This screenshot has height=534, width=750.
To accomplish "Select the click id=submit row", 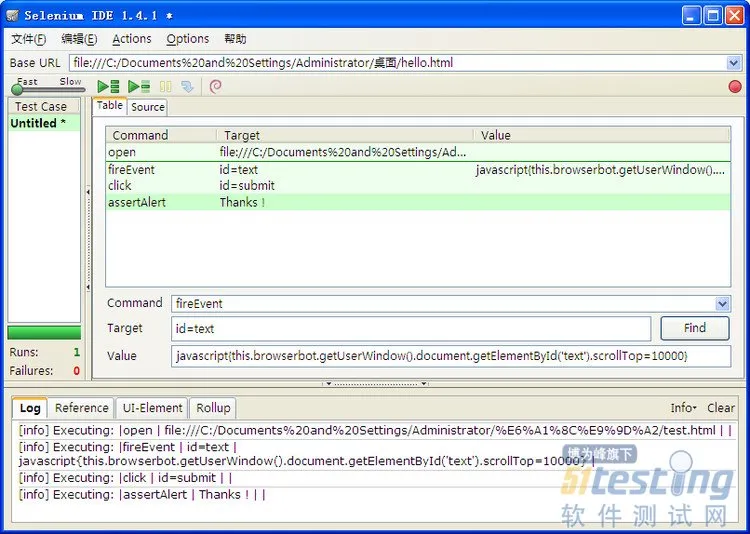I will [x=418, y=186].
